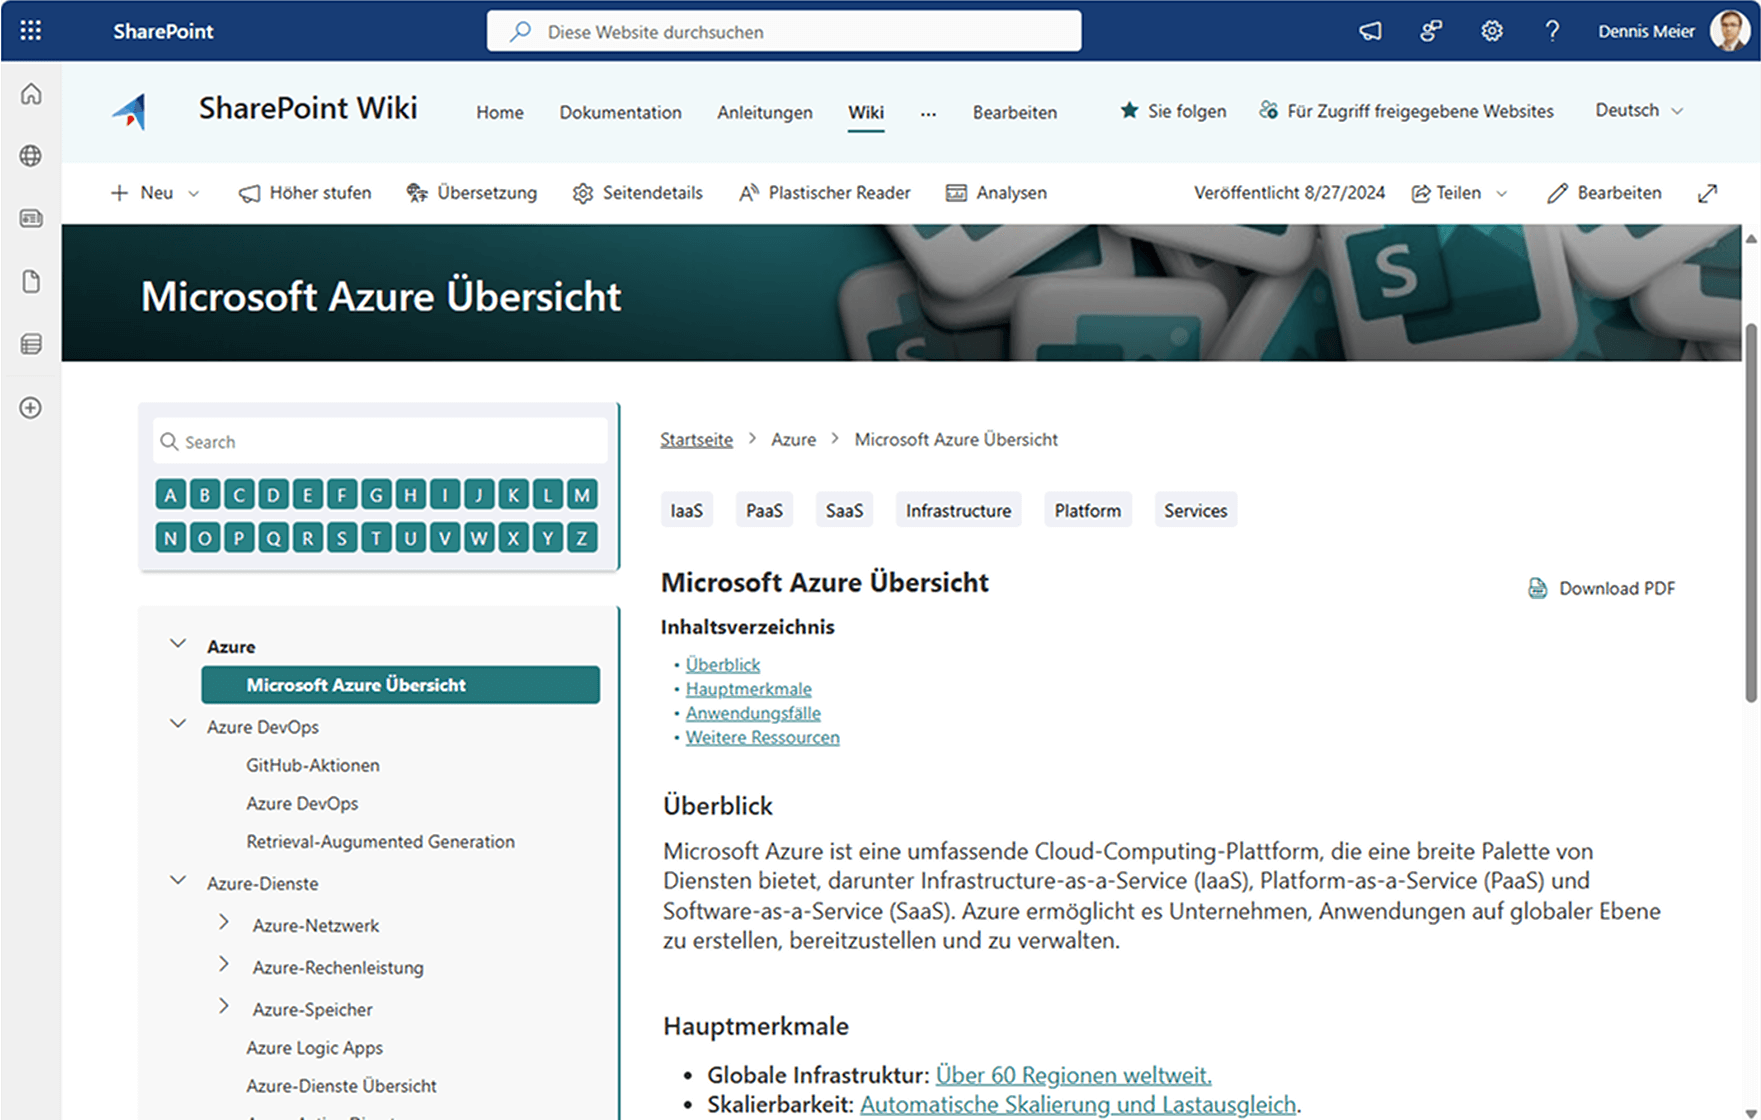Image resolution: width=1761 pixels, height=1120 pixels.
Task: Open the lists icon in left rail
Action: tap(31, 345)
